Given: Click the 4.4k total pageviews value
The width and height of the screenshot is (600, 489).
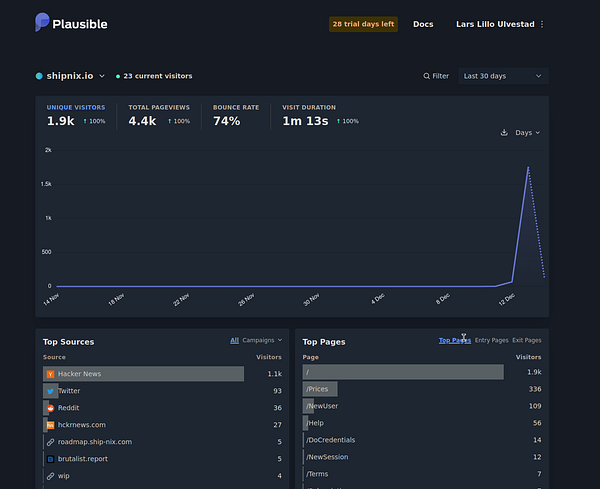Looking at the screenshot, I should point(142,121).
